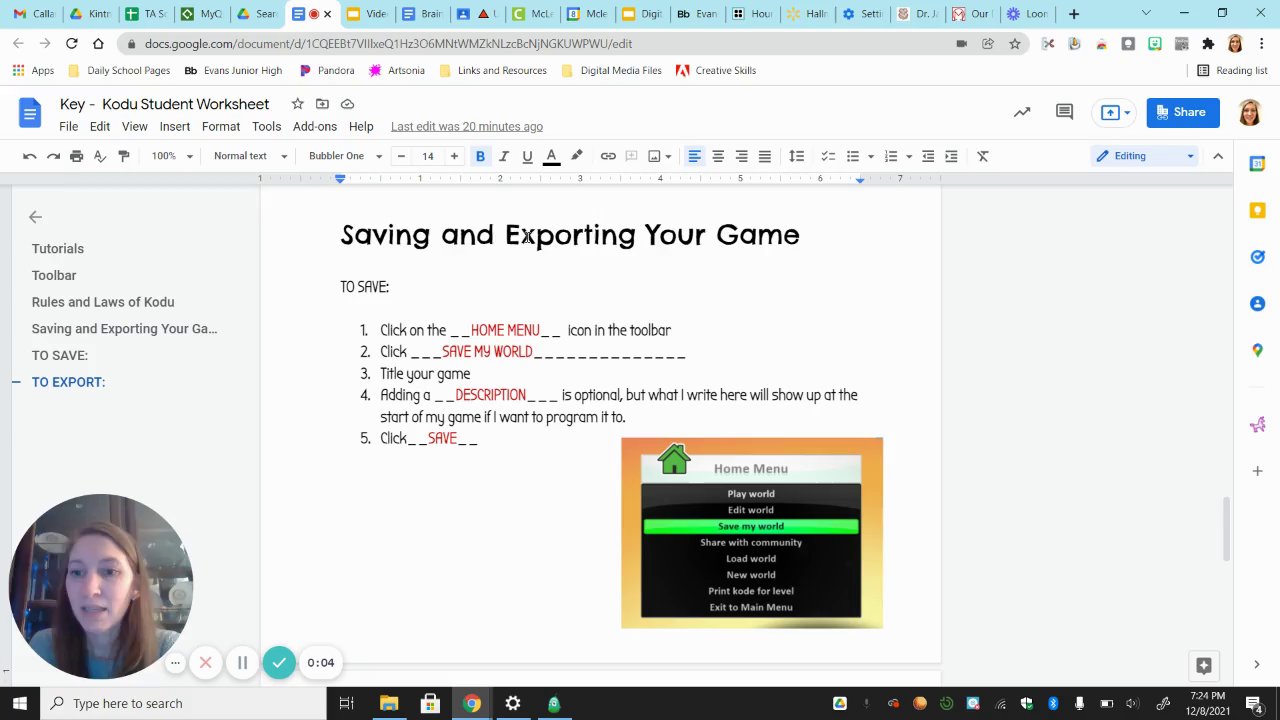Set right text alignment
The width and height of the screenshot is (1280, 720).
click(741, 156)
